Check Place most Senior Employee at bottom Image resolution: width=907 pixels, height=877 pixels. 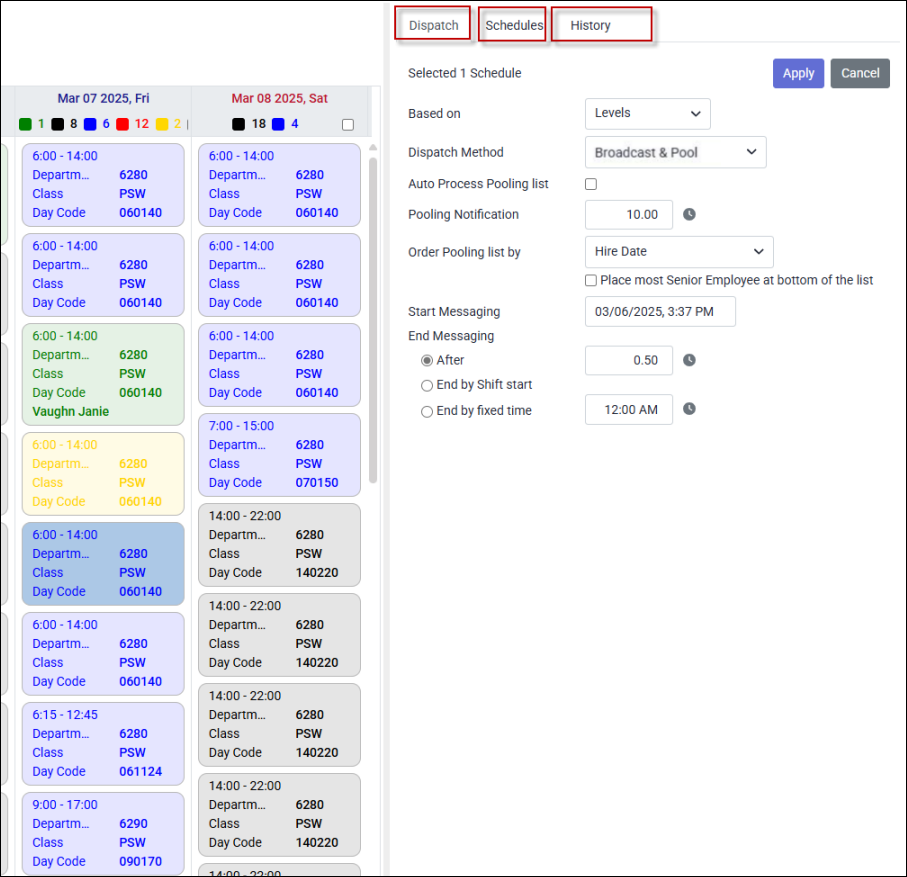pos(591,281)
